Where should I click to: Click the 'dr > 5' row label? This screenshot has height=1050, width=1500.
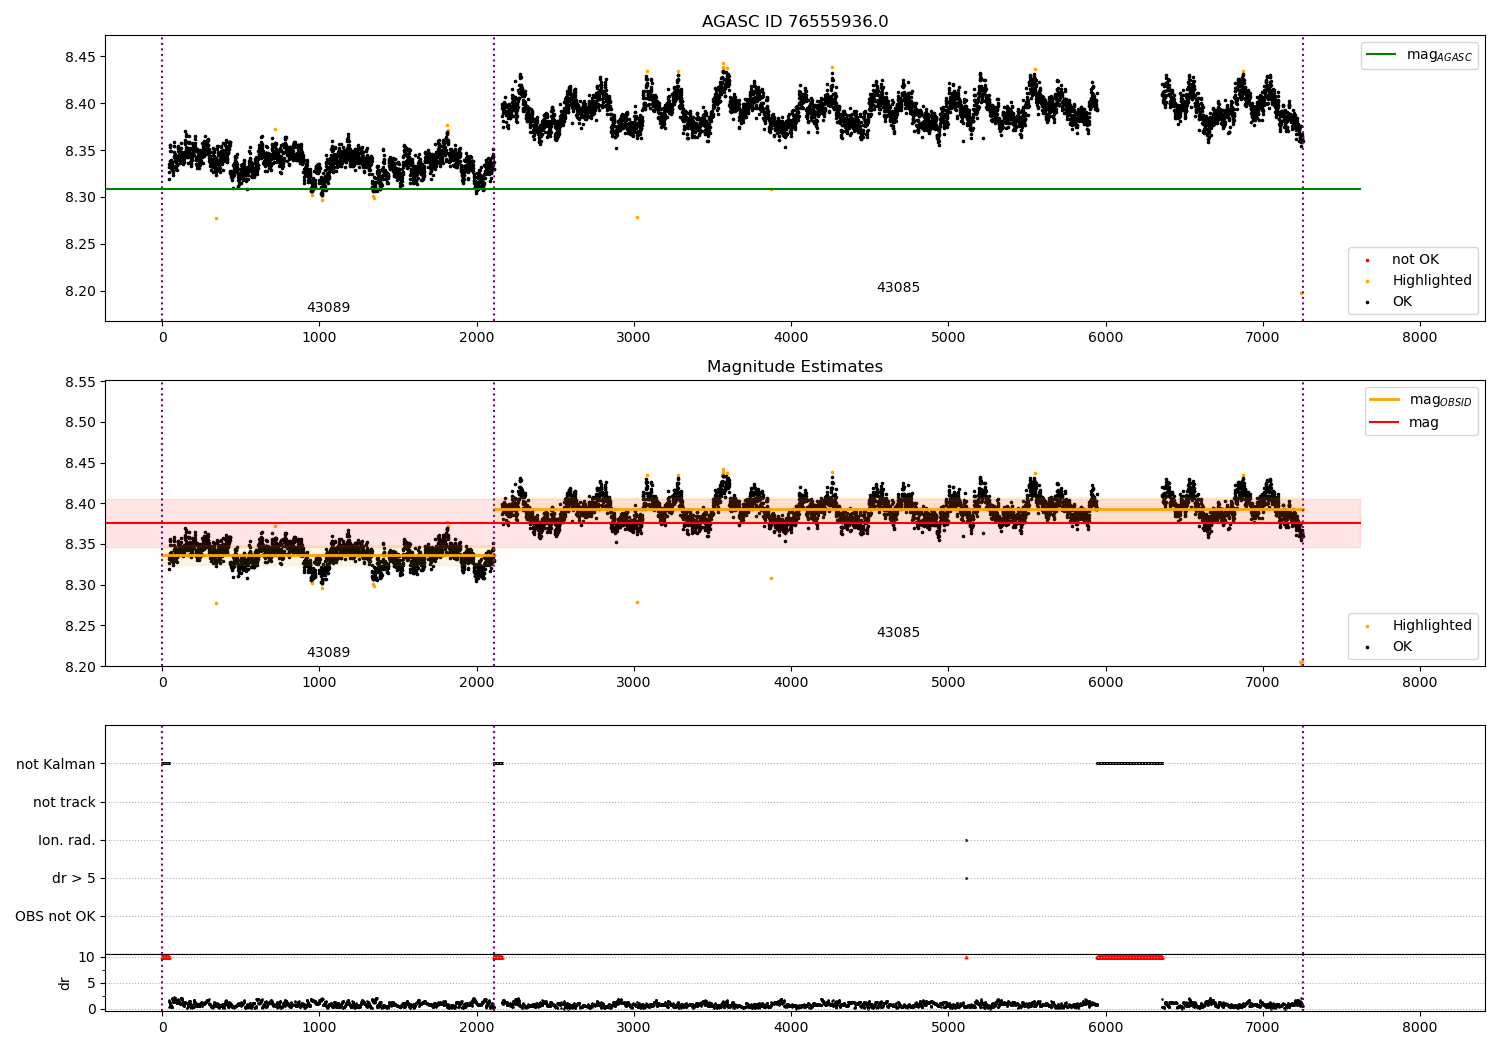pos(74,879)
